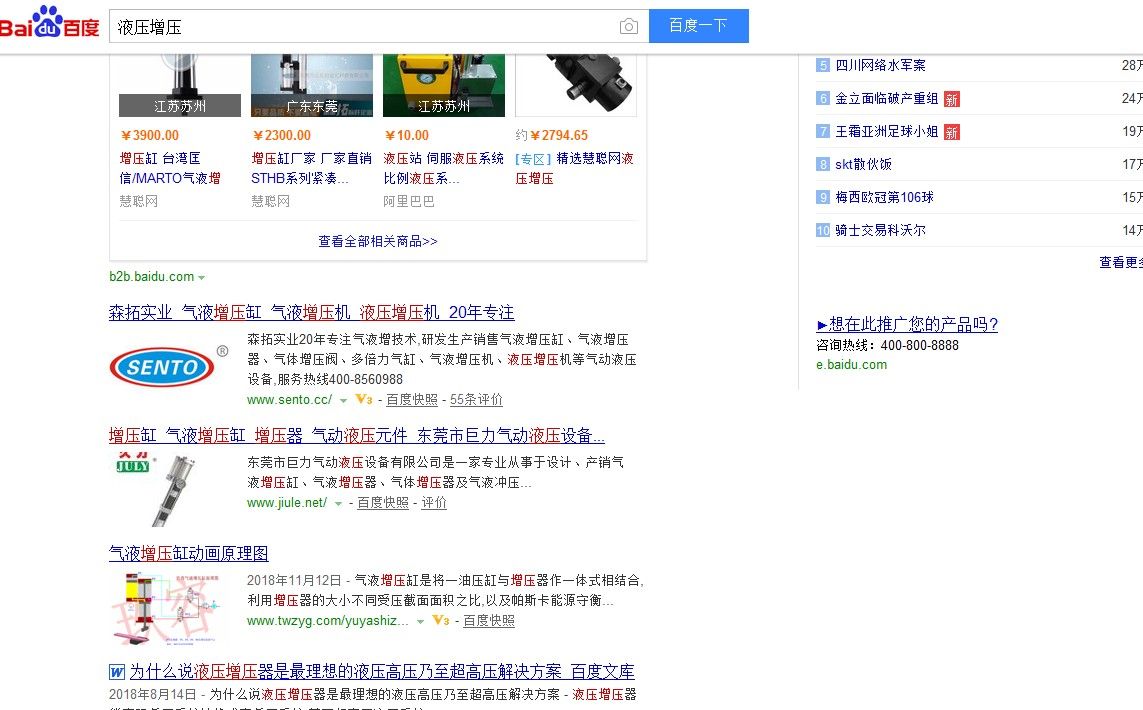Open 想在此推广您的产品吗 promotion link
1143x710 pixels.
907,324
